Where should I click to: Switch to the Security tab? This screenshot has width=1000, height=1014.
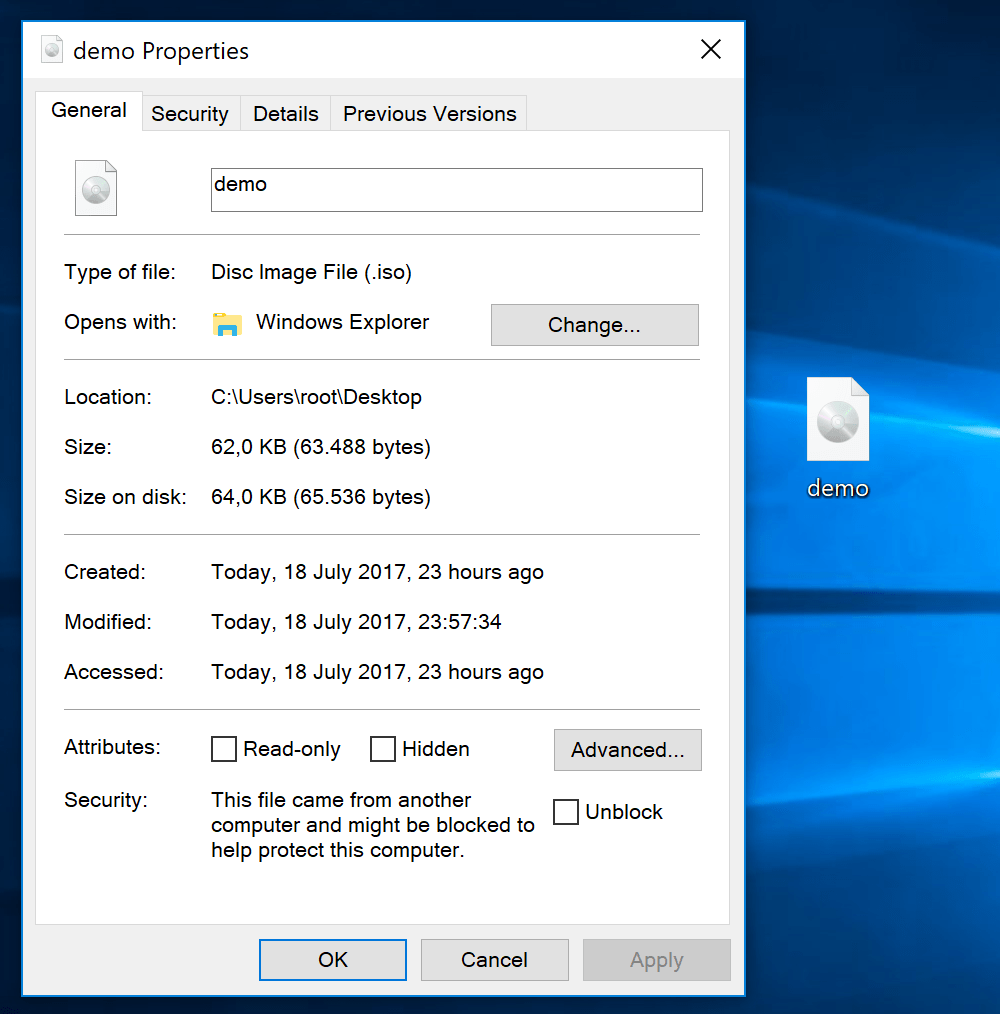pos(190,114)
